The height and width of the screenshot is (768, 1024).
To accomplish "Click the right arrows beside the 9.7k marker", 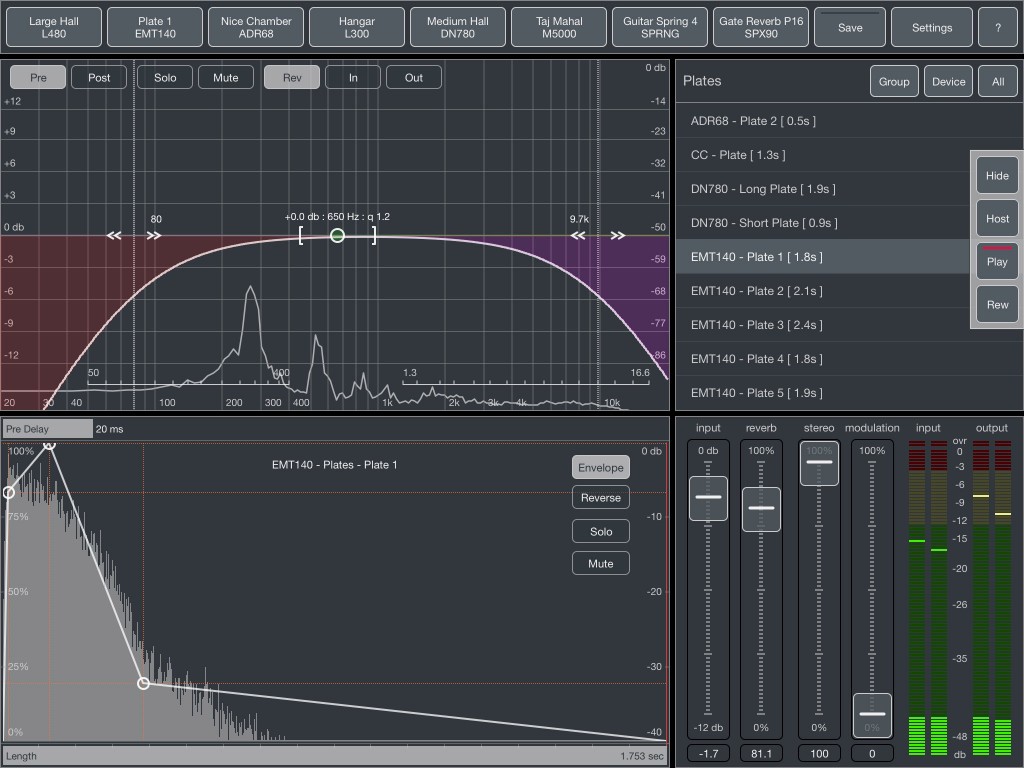I will 617,236.
